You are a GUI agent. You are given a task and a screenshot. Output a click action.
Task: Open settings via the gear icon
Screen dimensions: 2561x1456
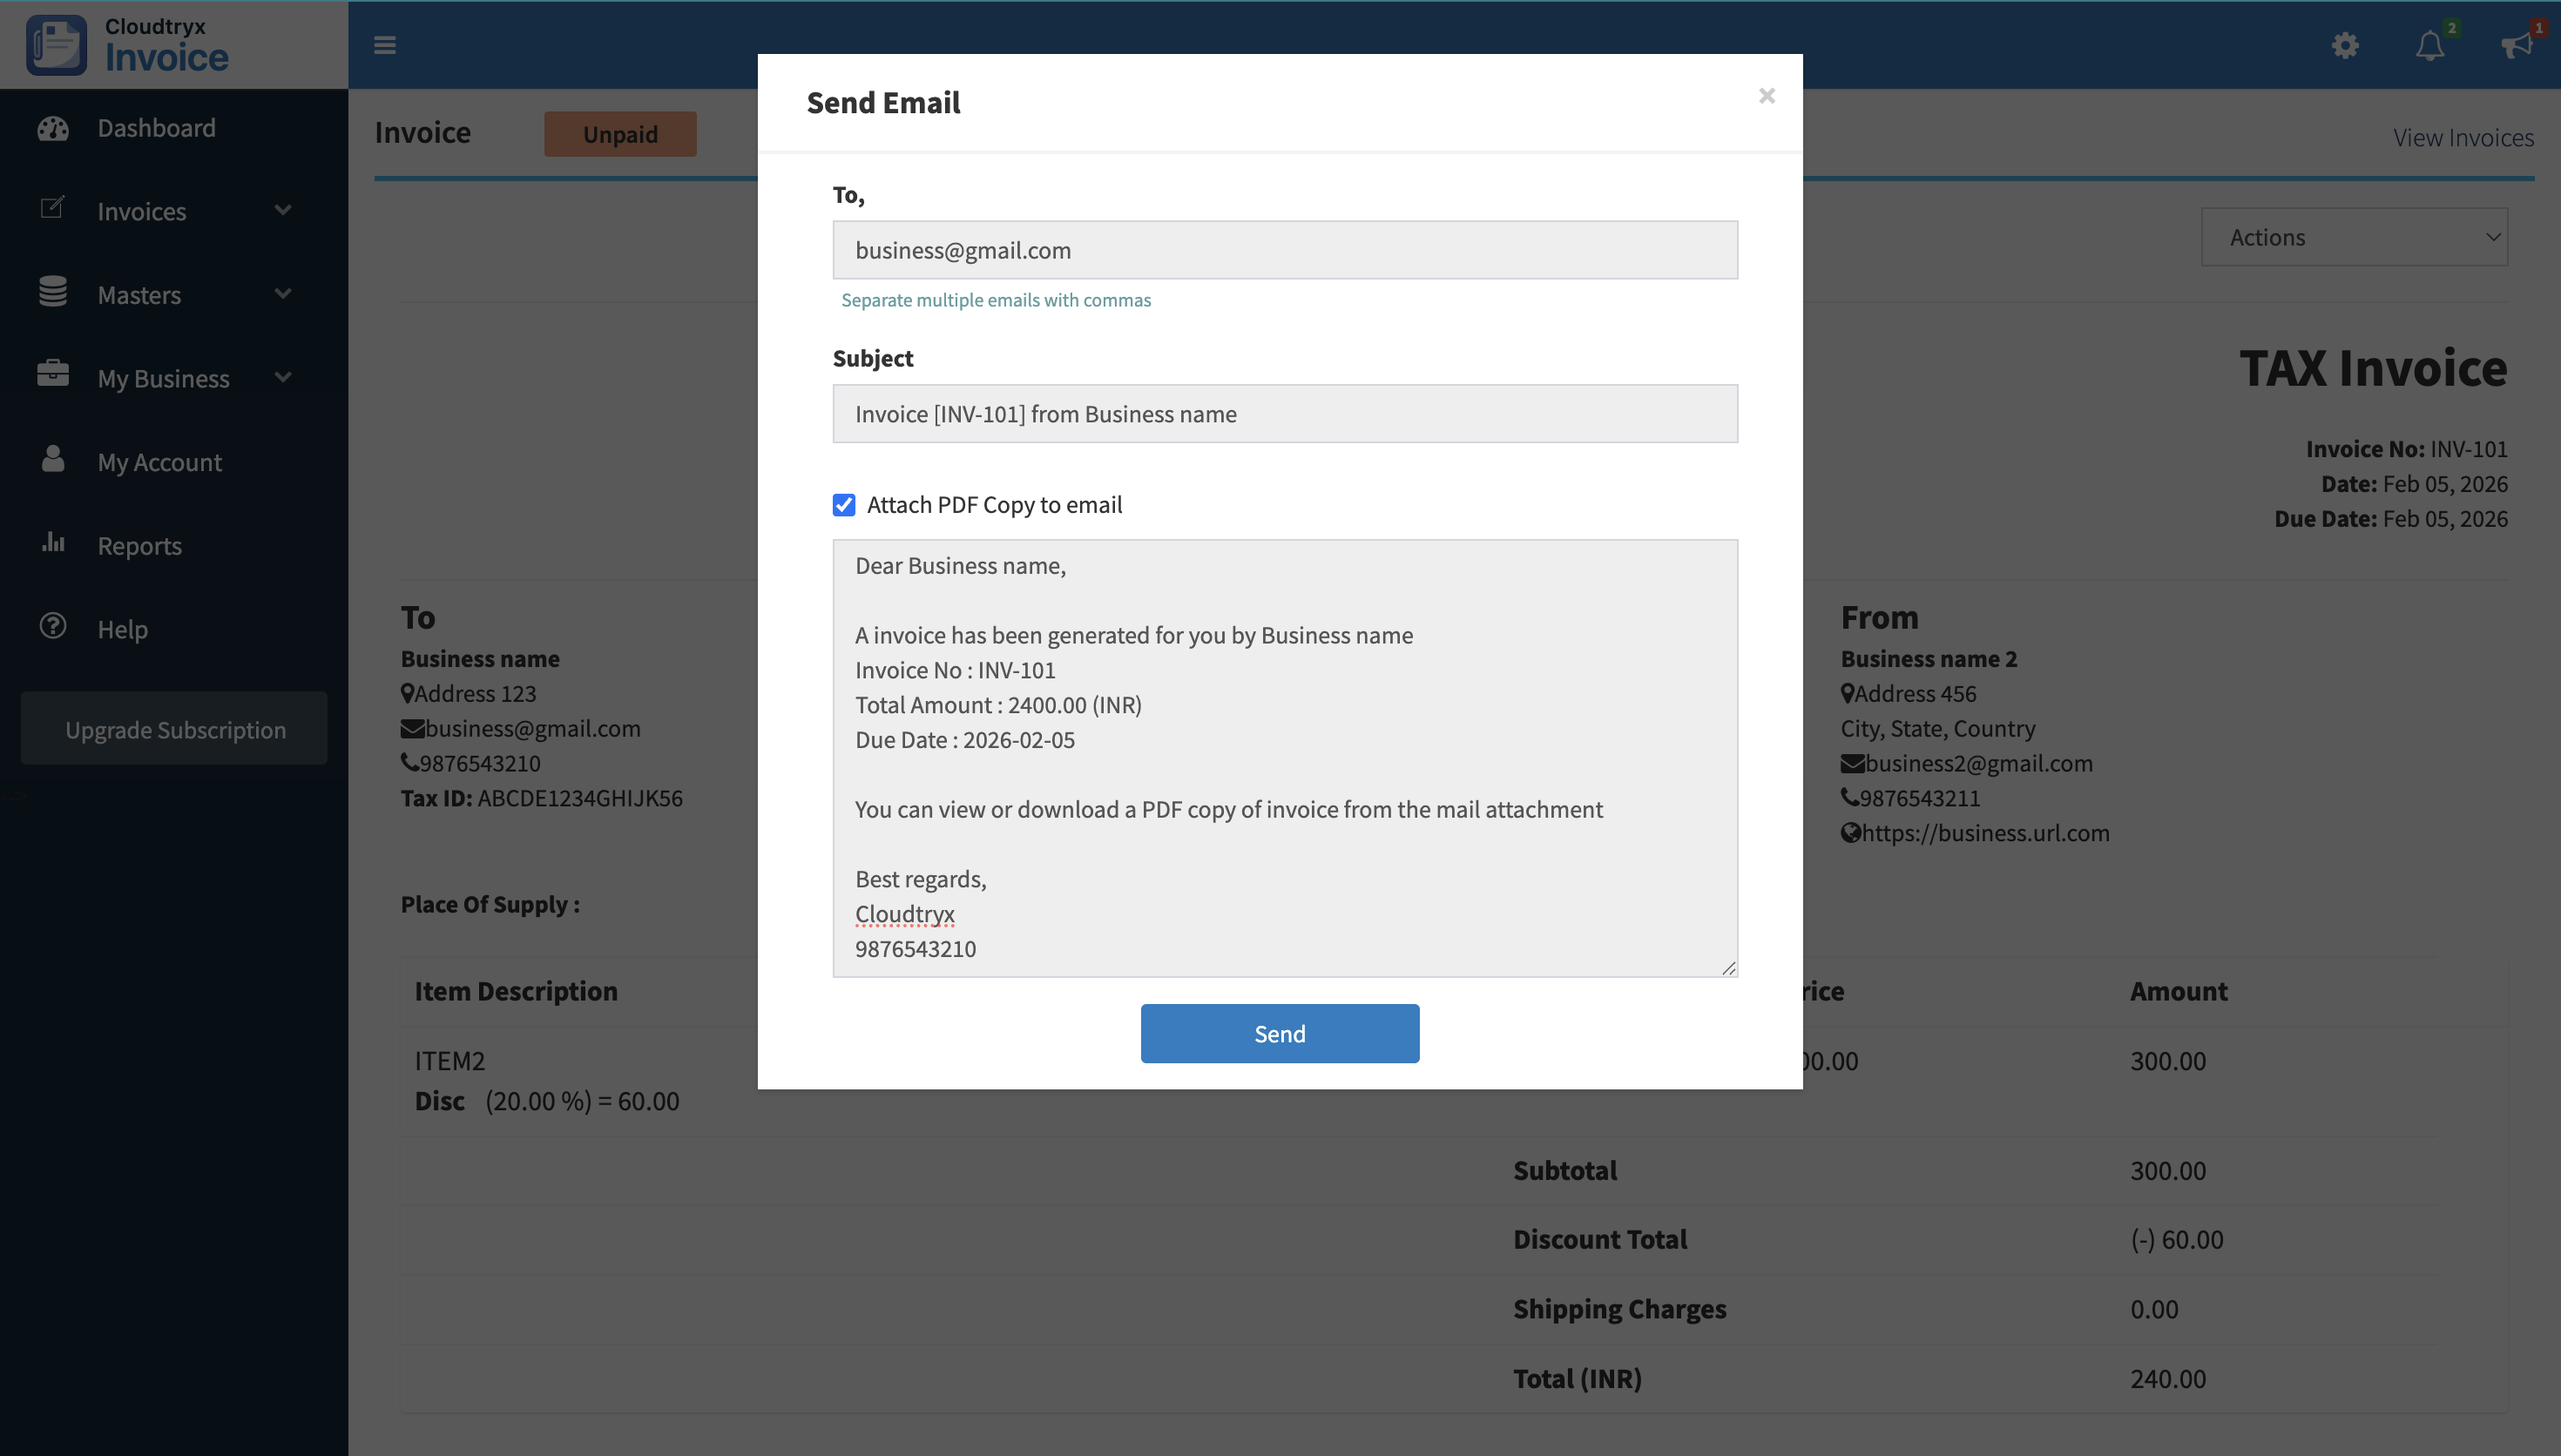tap(2345, 45)
